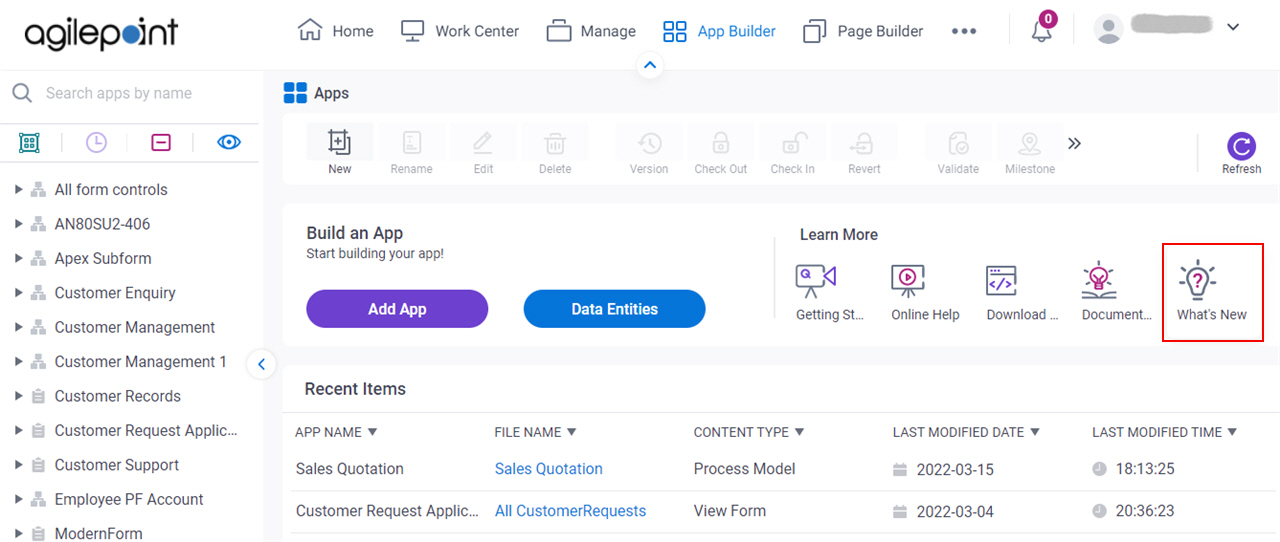Viewport: 1280px width, 542px height.
Task: Click the Add App button
Action: 397,309
